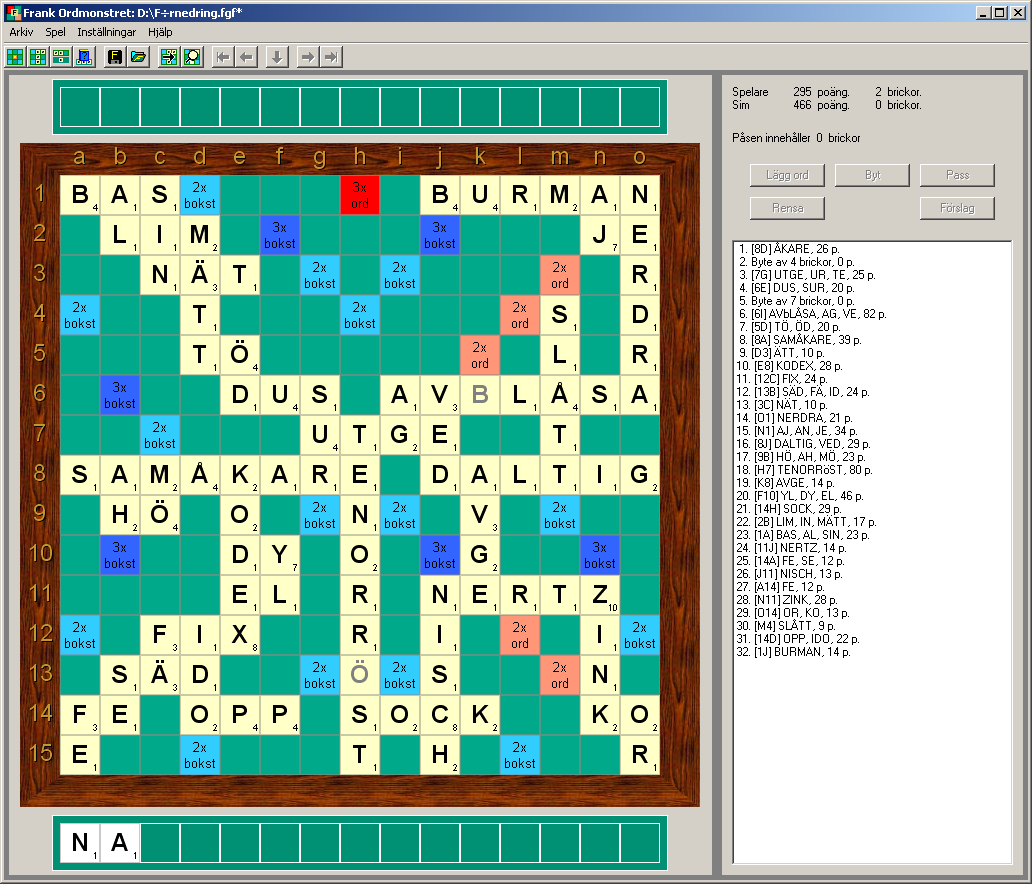This screenshot has width=1032, height=884.
Task: Step forward one move with right arrow
Action: pos(308,57)
